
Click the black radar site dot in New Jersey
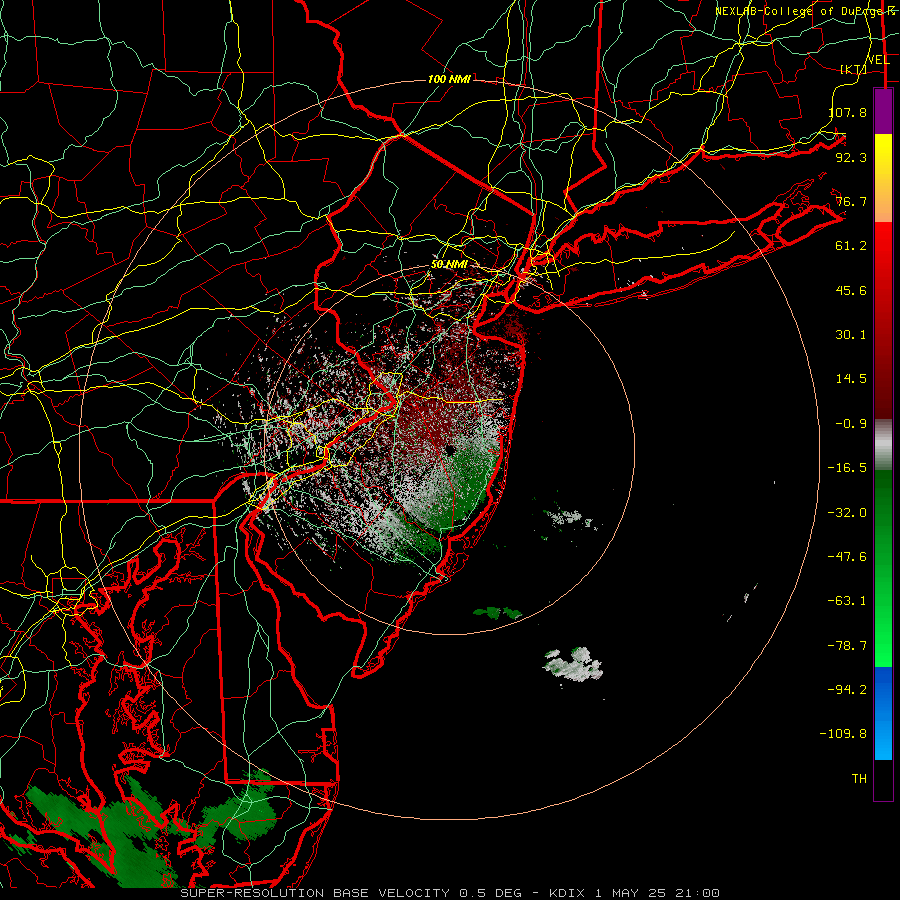click(x=449, y=449)
